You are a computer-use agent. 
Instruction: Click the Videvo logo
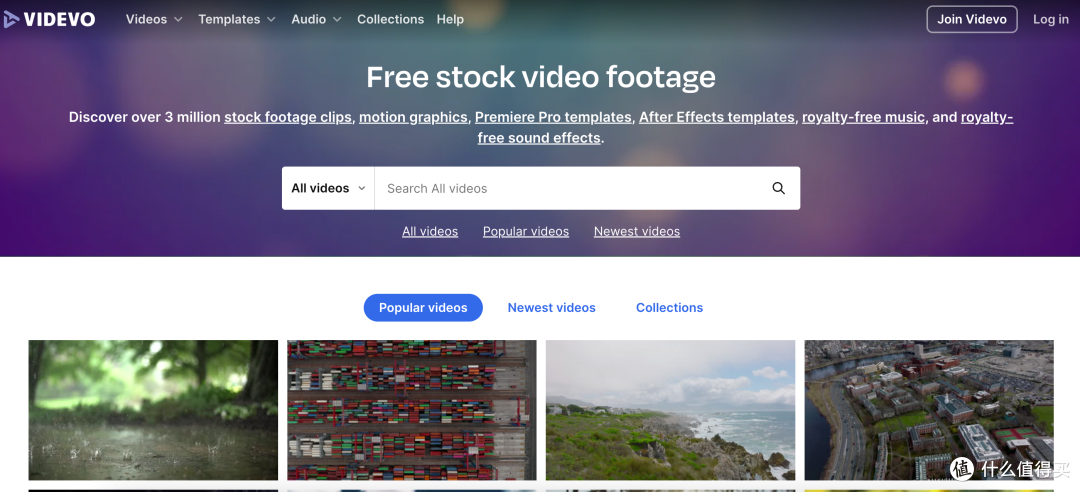point(49,19)
